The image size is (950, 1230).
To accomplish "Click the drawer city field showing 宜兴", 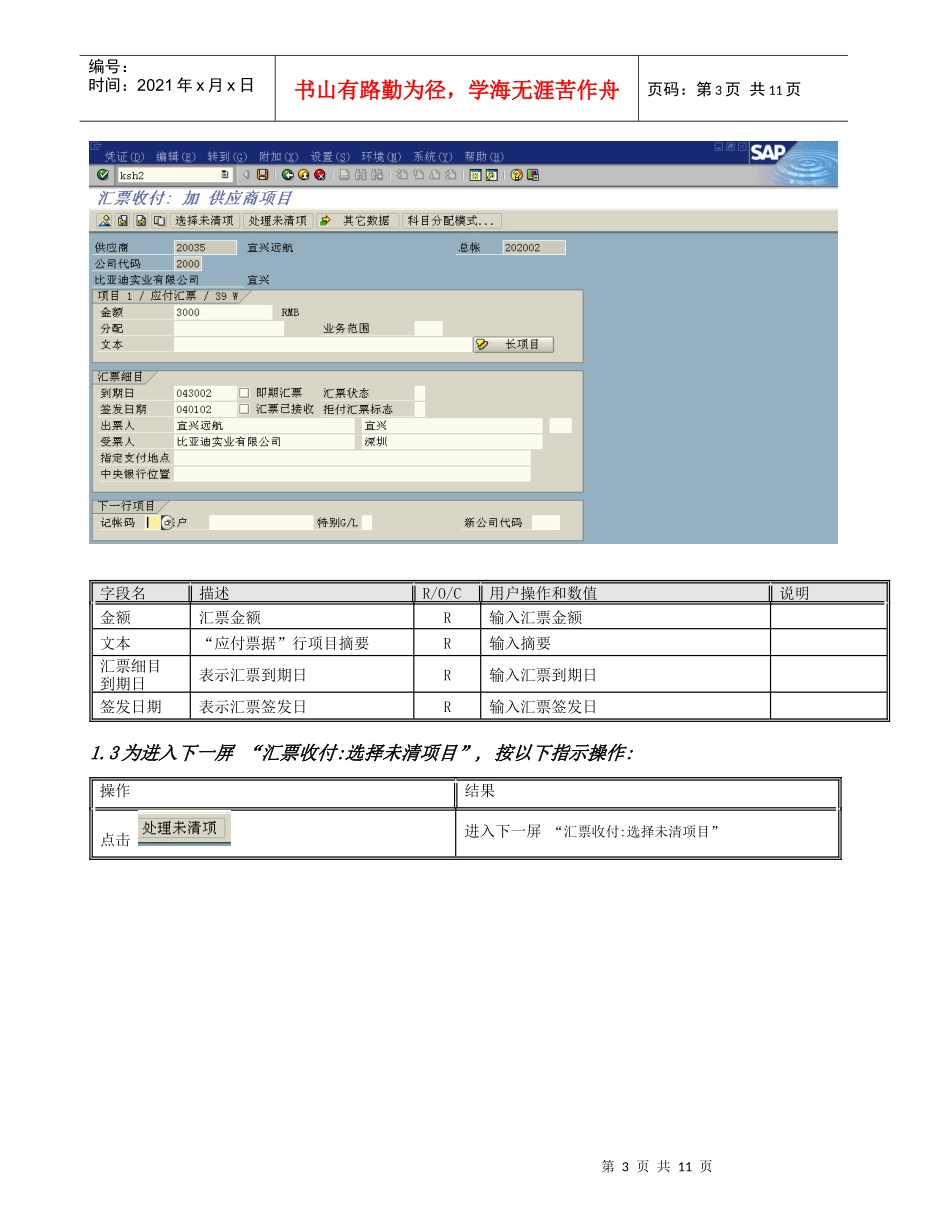I will pos(452,425).
